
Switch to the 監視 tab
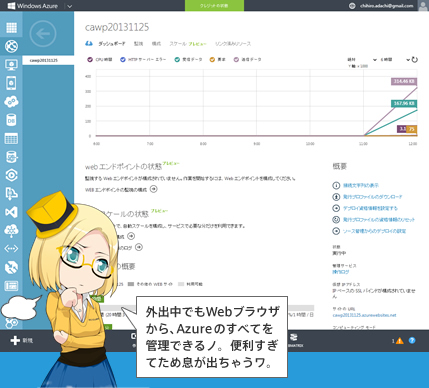coord(138,44)
